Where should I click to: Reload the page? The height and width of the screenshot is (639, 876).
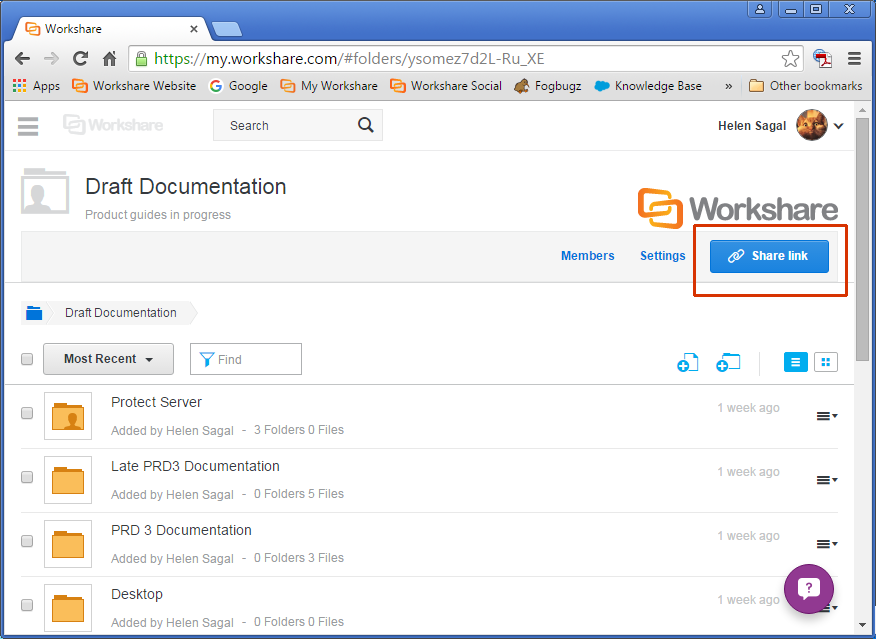[x=80, y=59]
